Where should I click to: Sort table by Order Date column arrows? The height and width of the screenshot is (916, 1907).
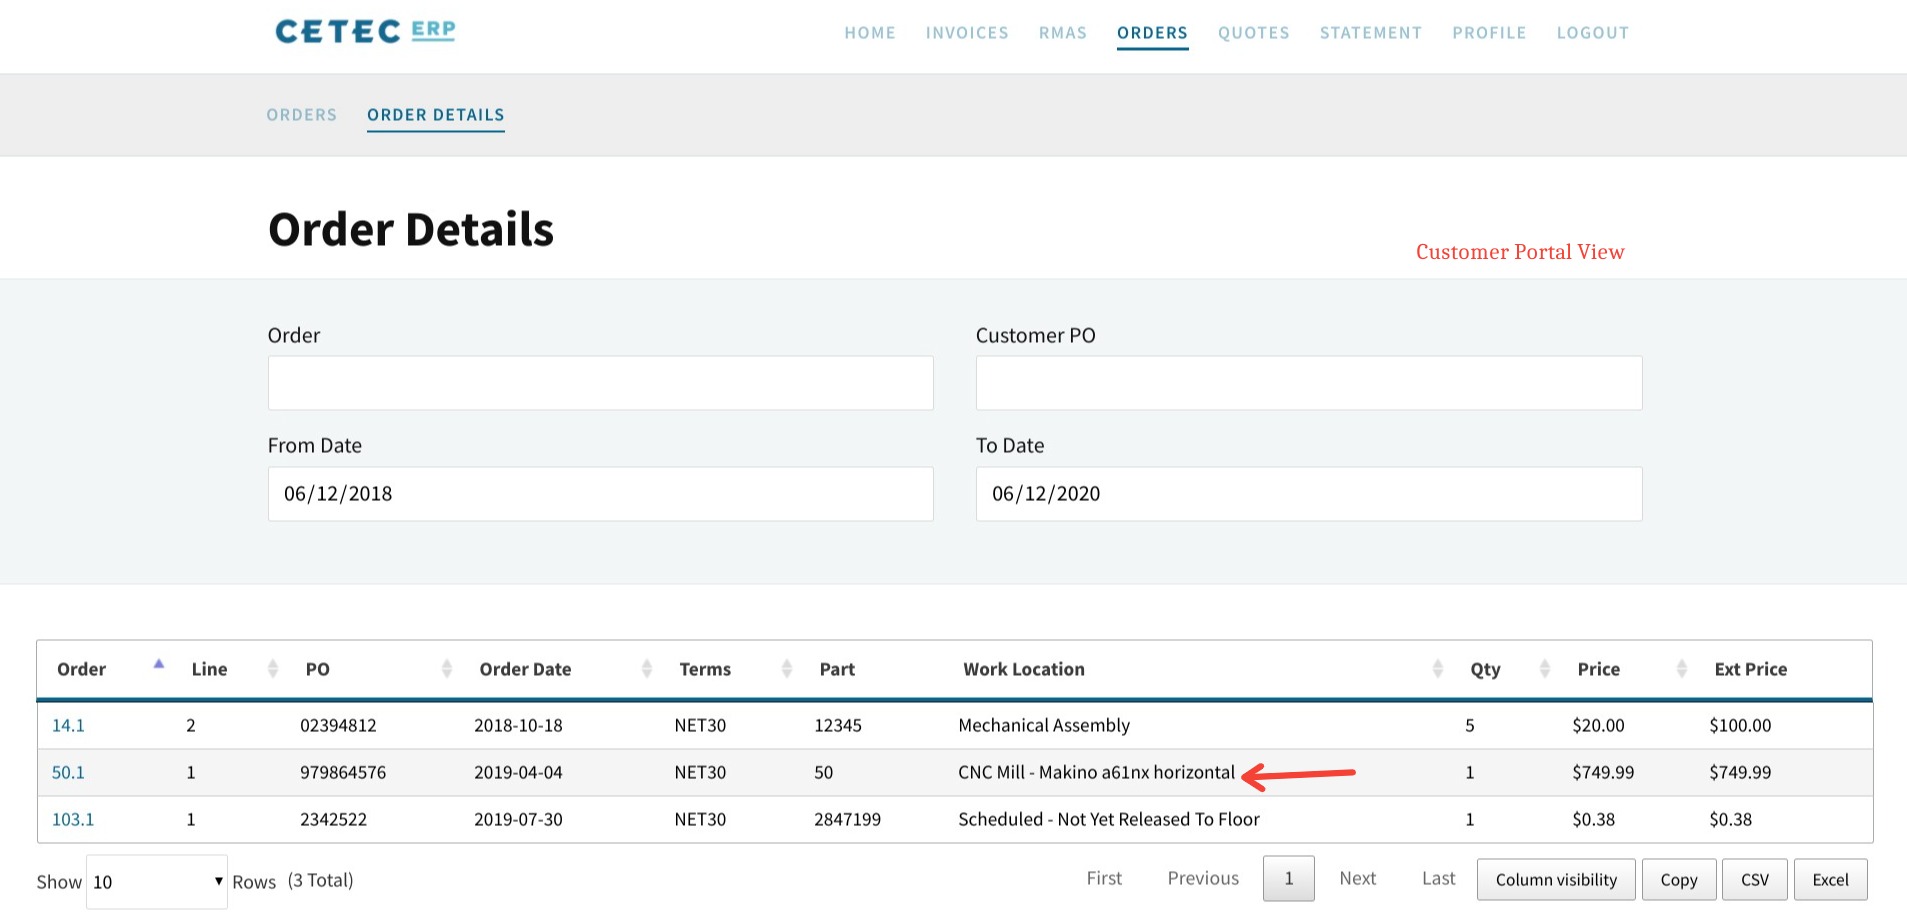[x=647, y=669]
